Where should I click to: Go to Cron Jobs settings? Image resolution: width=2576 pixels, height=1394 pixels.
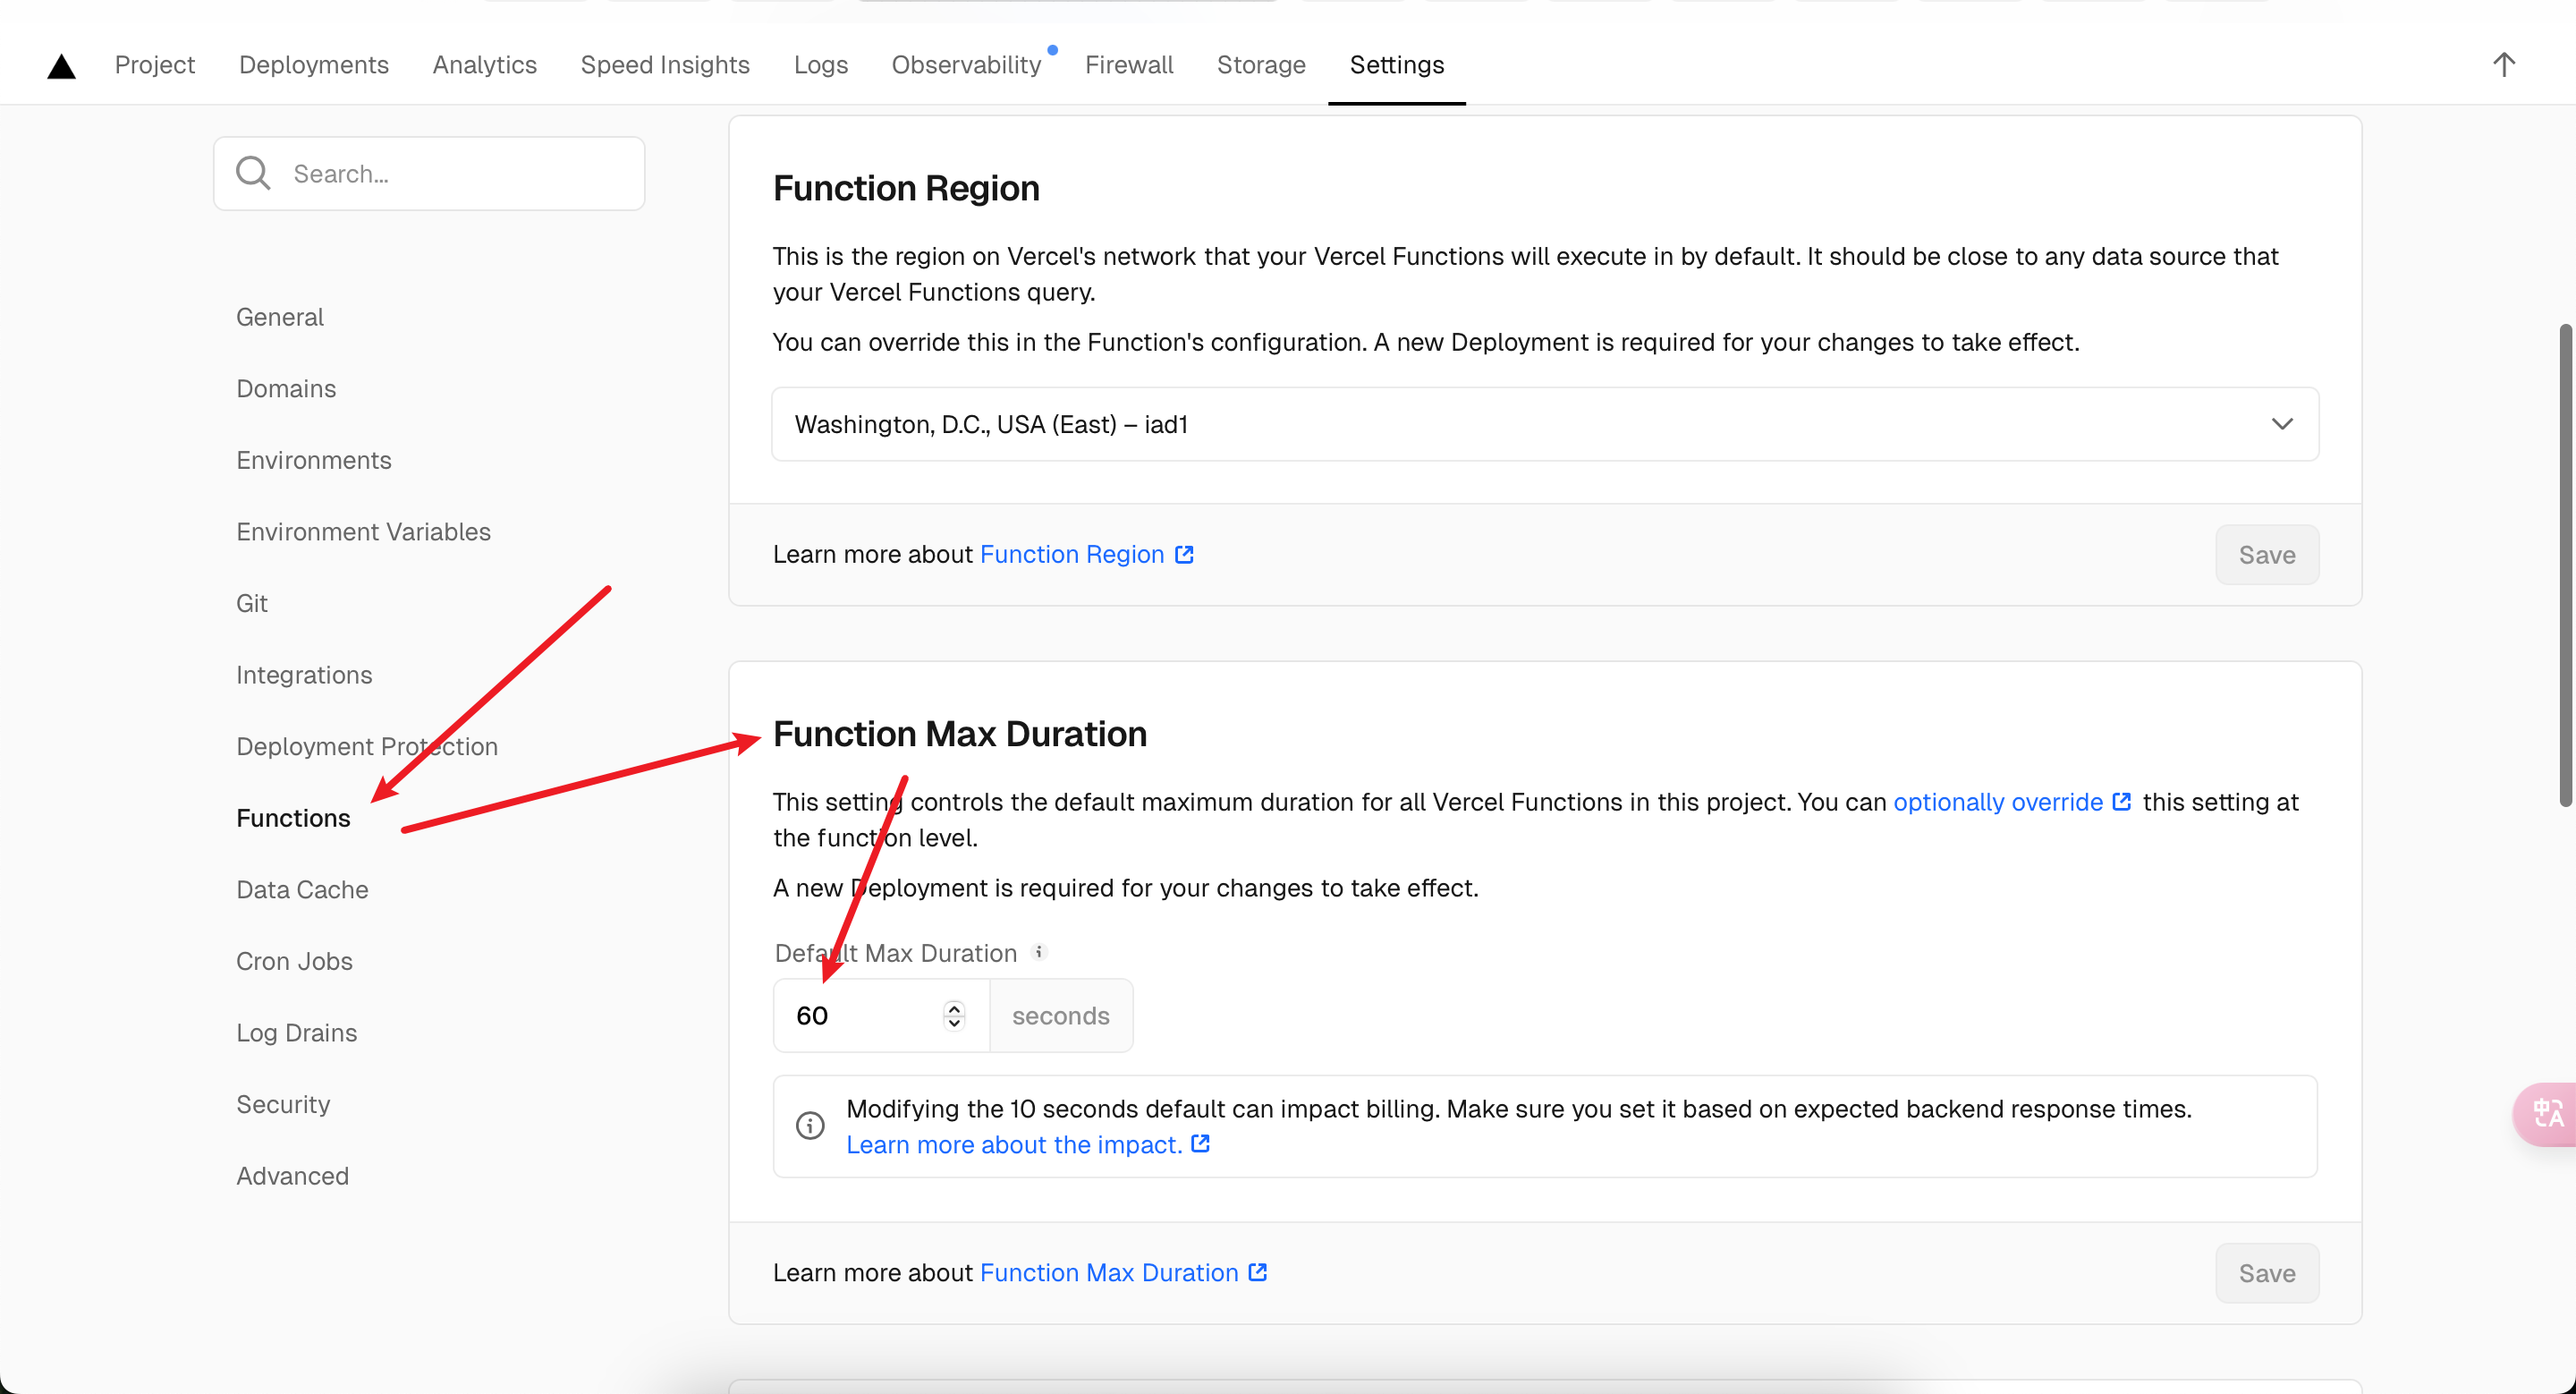pyautogui.click(x=294, y=961)
